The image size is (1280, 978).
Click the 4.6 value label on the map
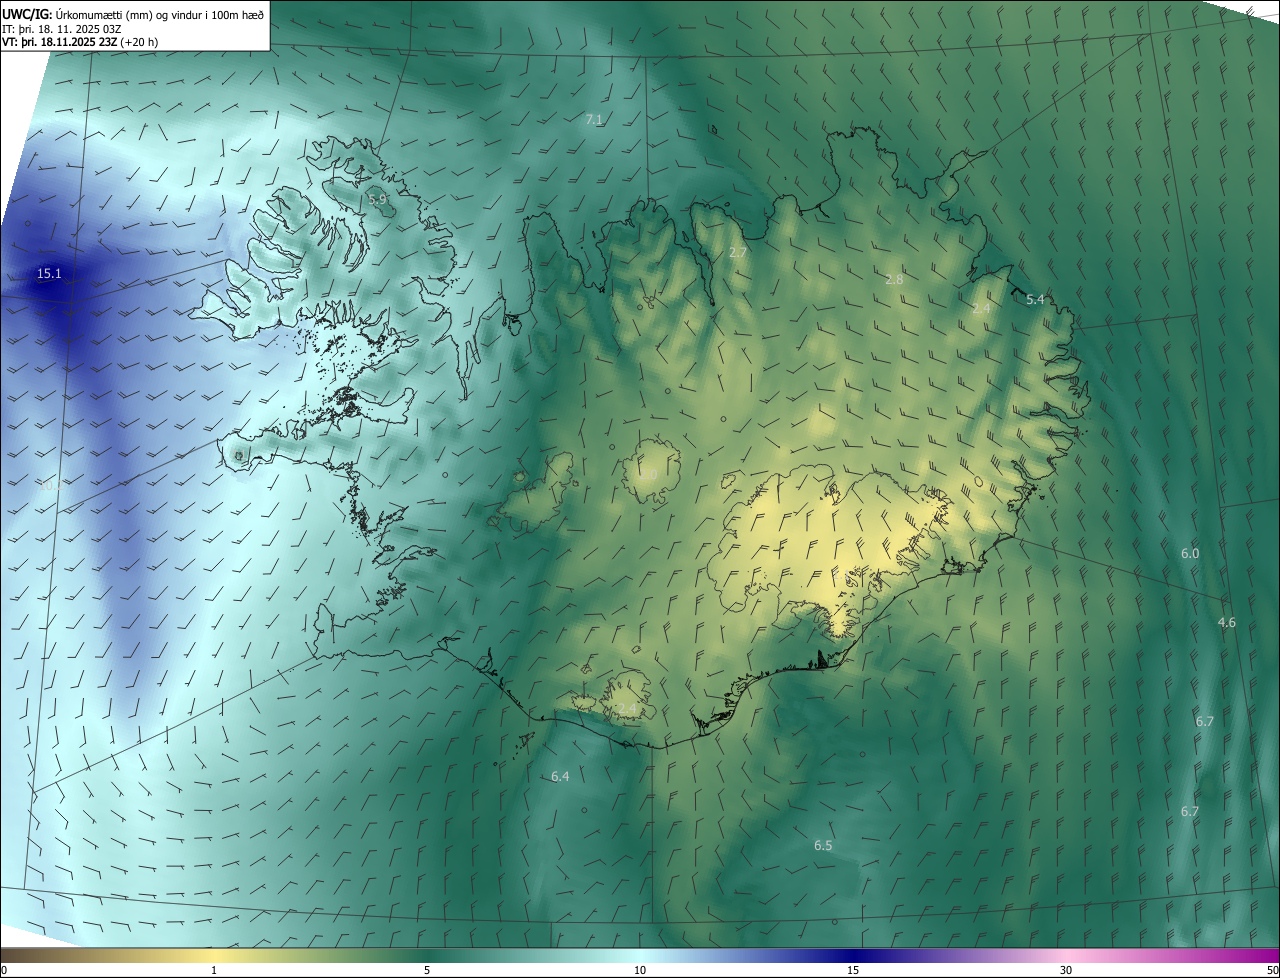pos(1226,622)
